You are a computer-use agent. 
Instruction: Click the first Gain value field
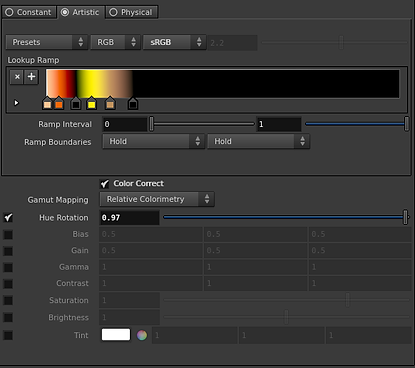click(x=151, y=251)
